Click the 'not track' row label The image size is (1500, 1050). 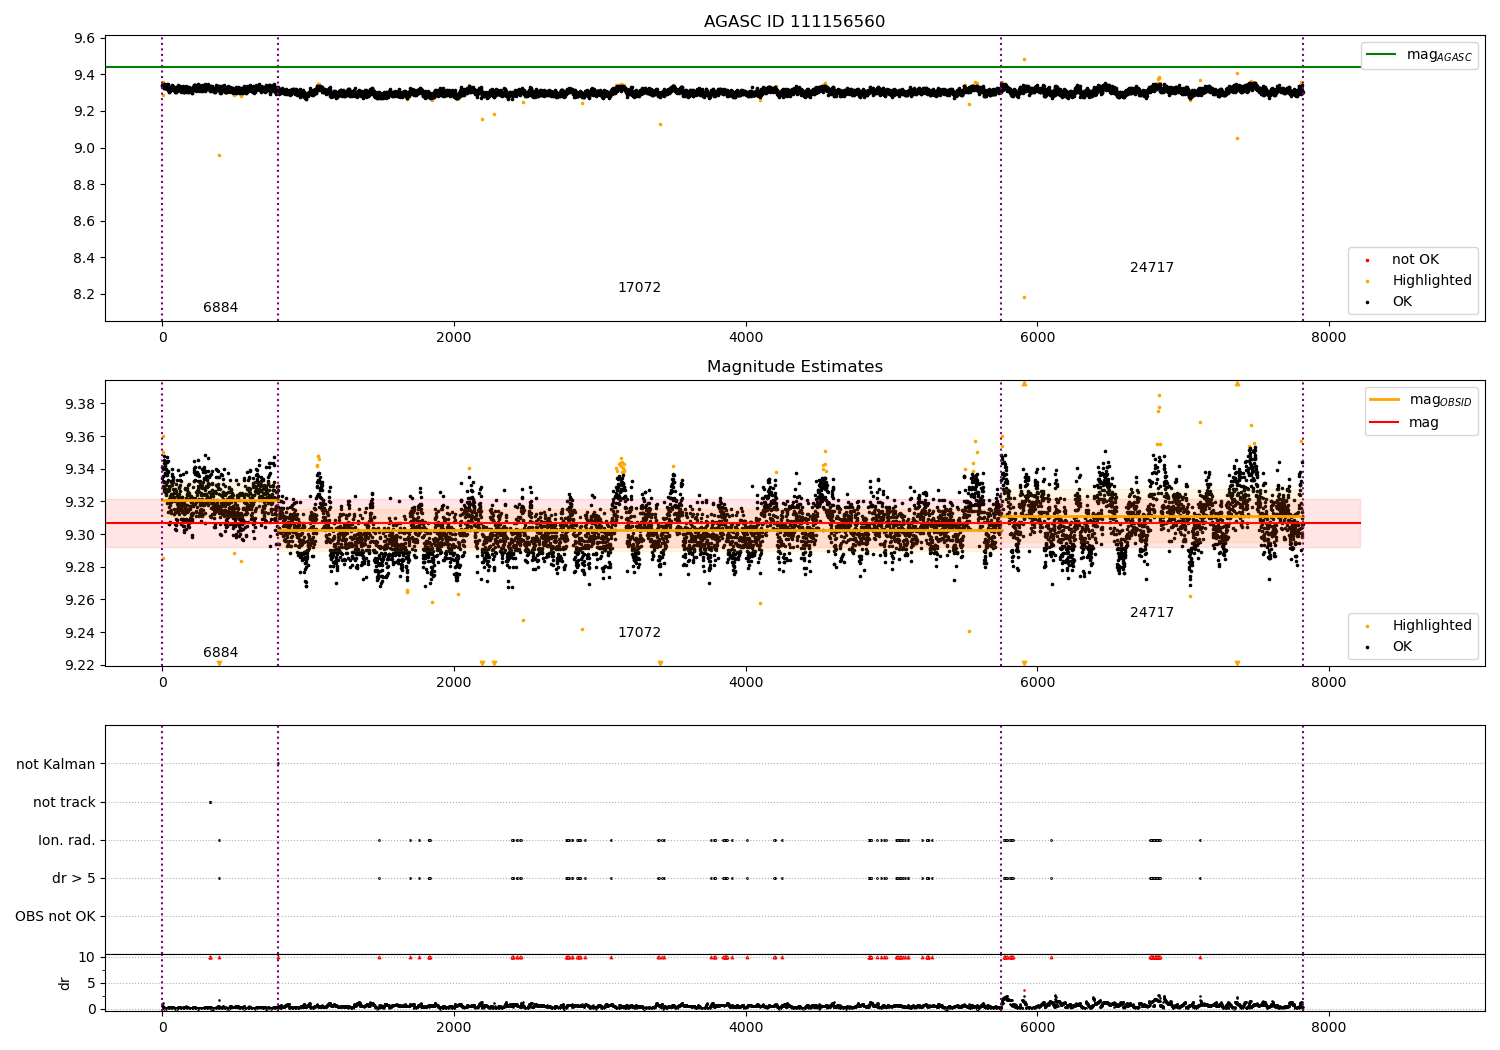click(x=64, y=803)
